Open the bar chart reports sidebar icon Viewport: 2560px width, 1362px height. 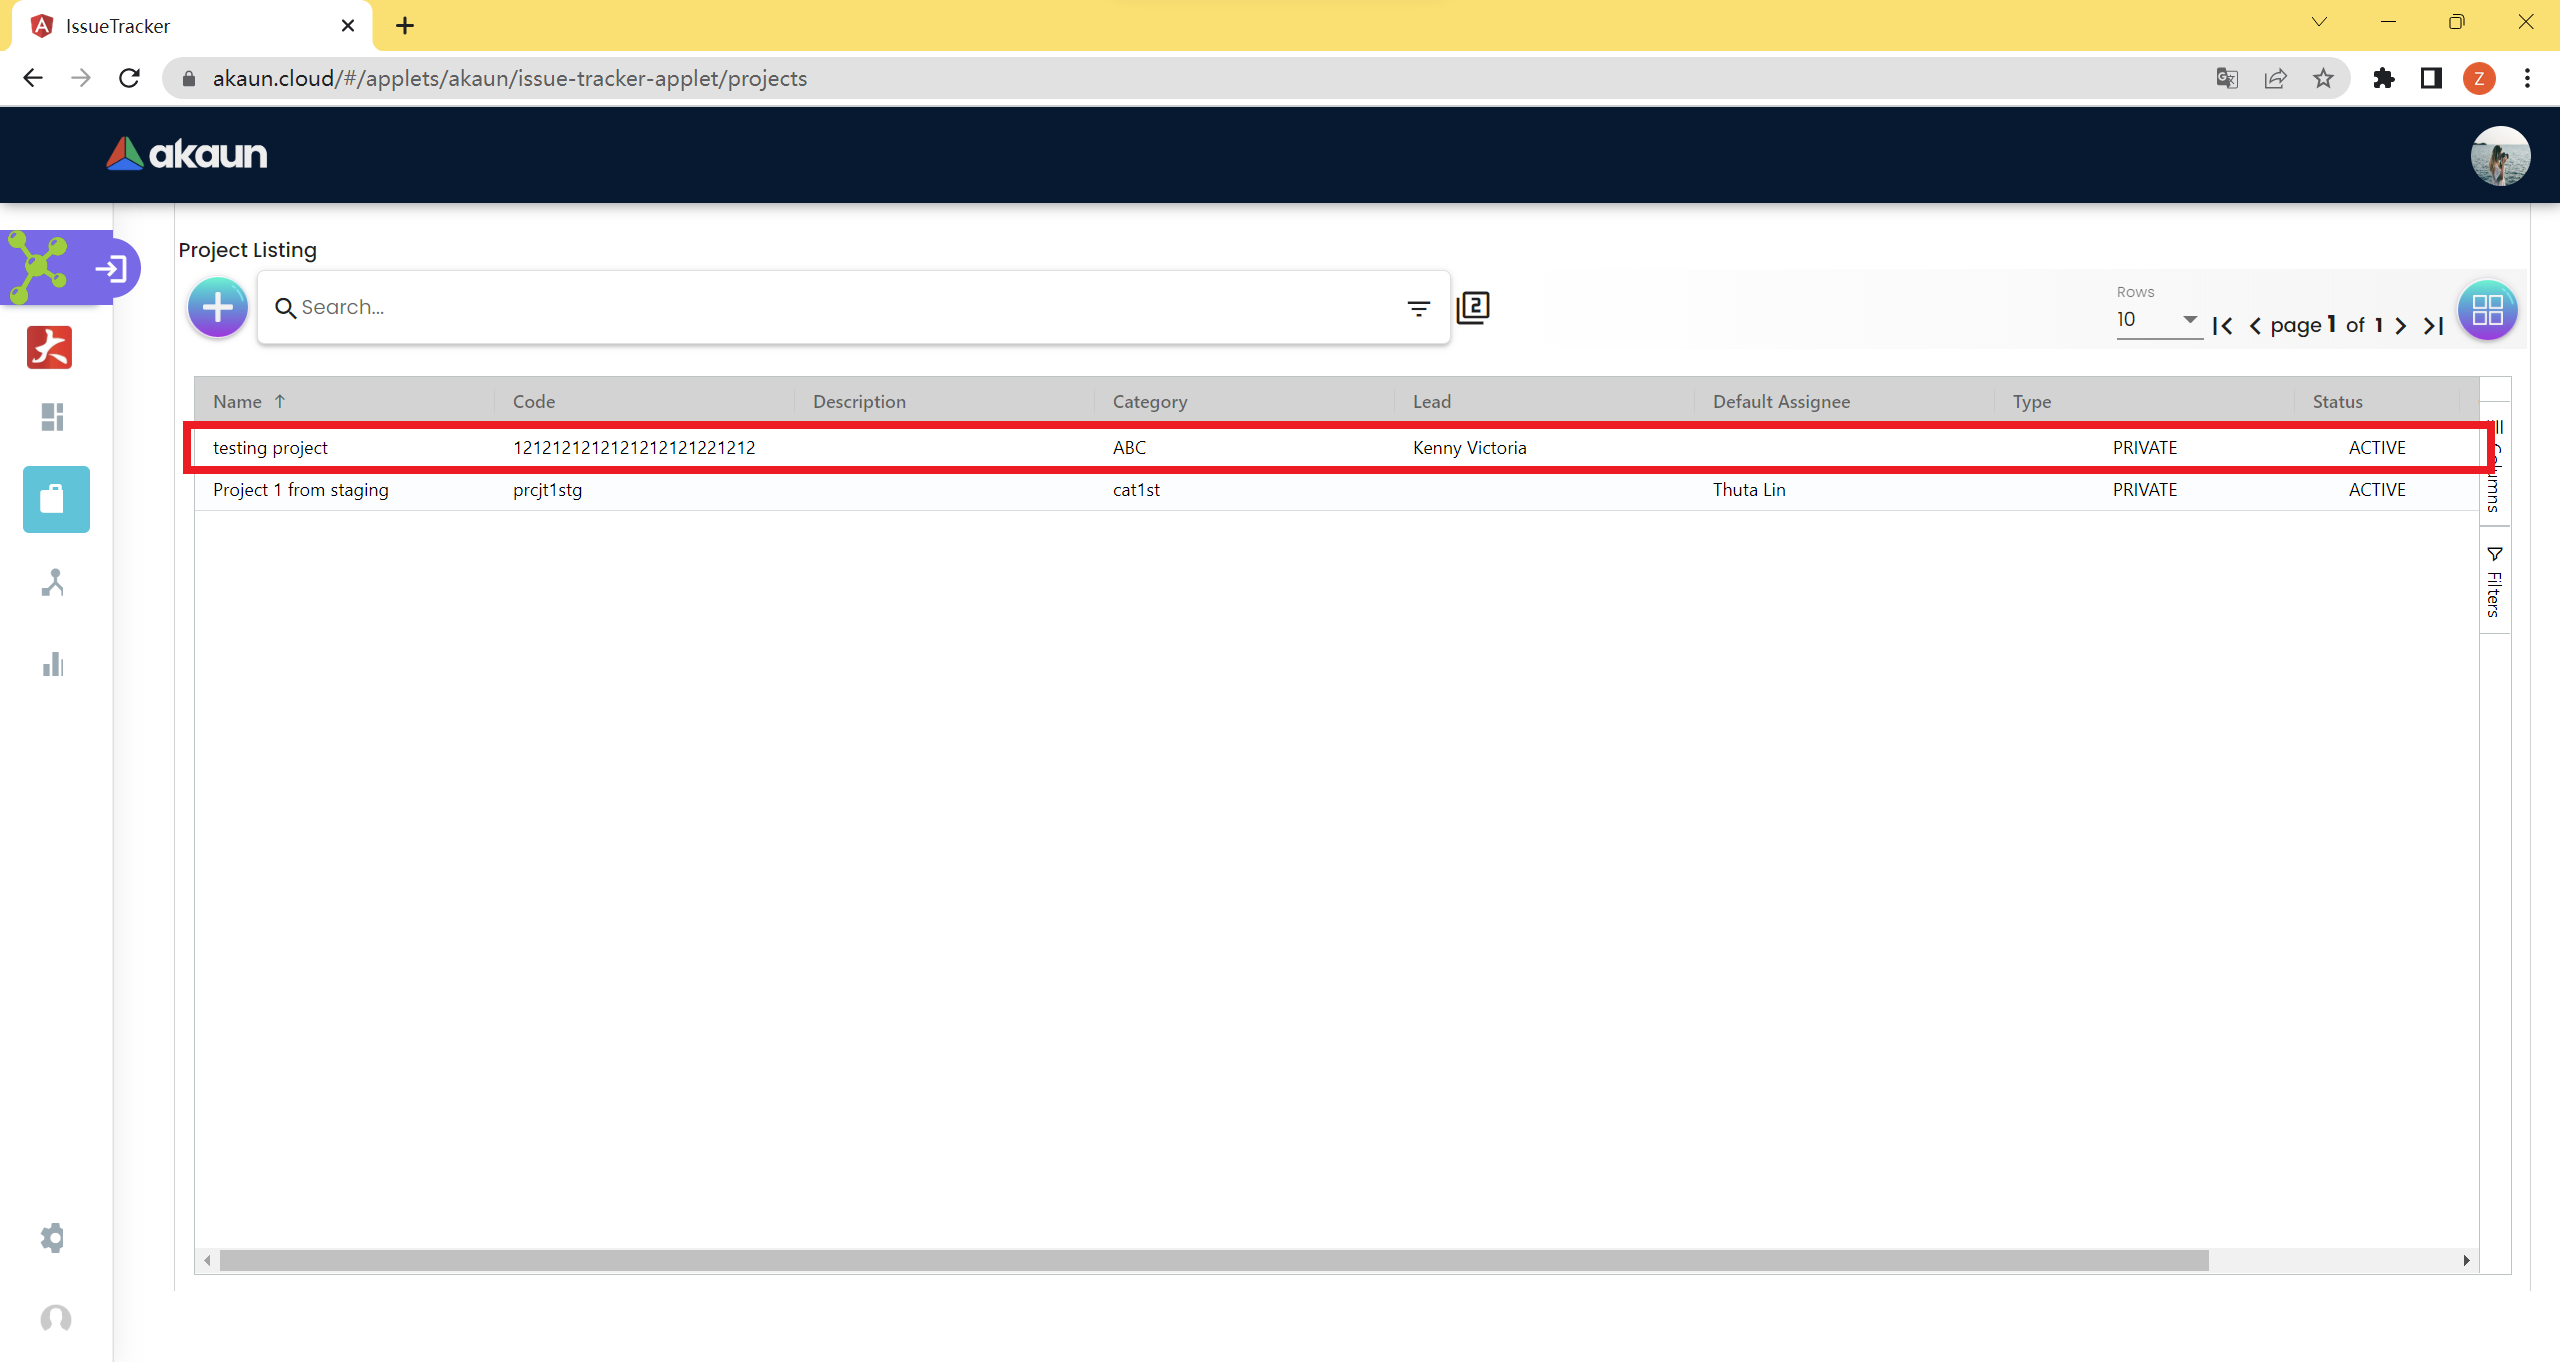[53, 665]
